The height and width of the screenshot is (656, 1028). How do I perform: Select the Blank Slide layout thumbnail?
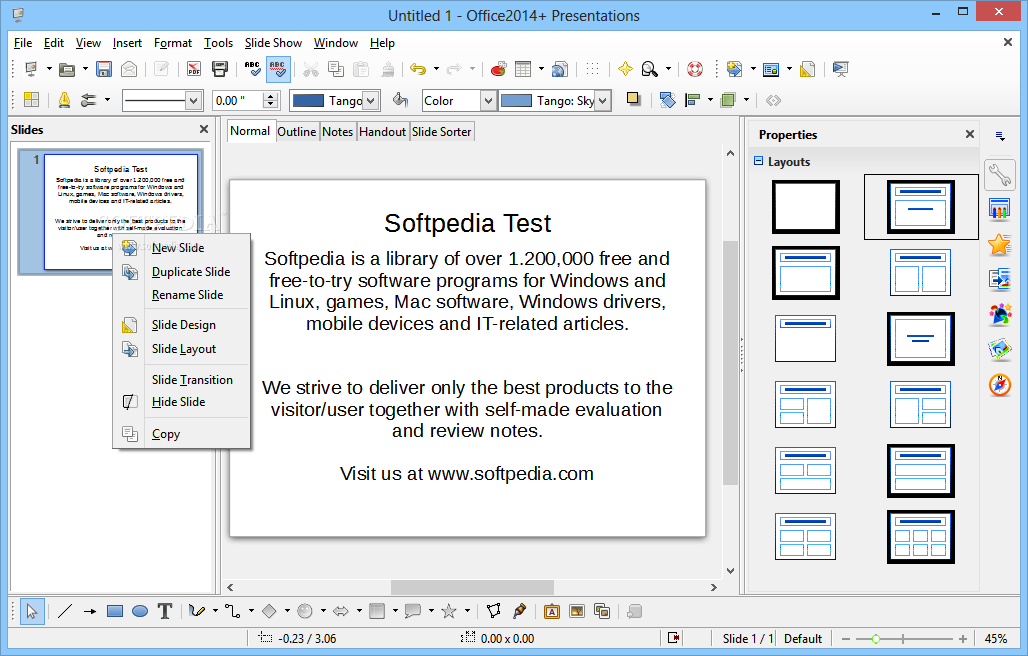click(805, 207)
